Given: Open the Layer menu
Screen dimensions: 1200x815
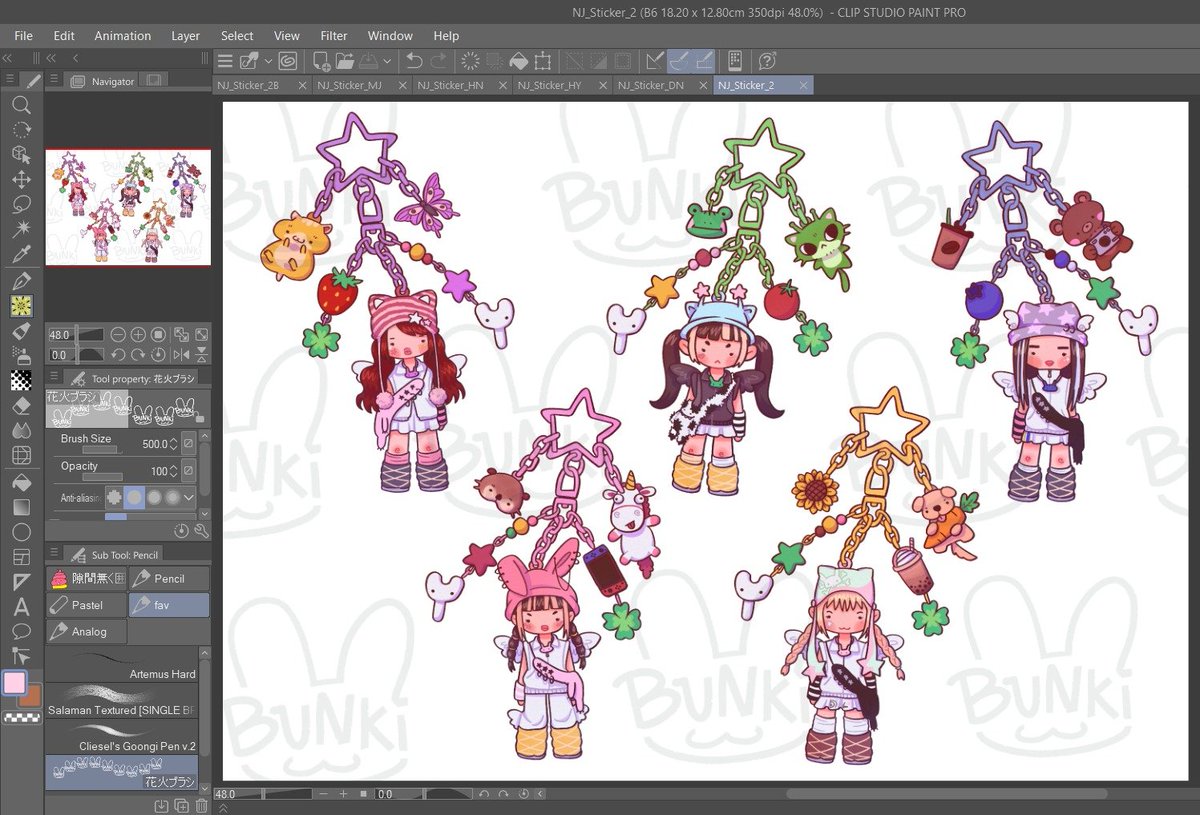Looking at the screenshot, I should [185, 35].
